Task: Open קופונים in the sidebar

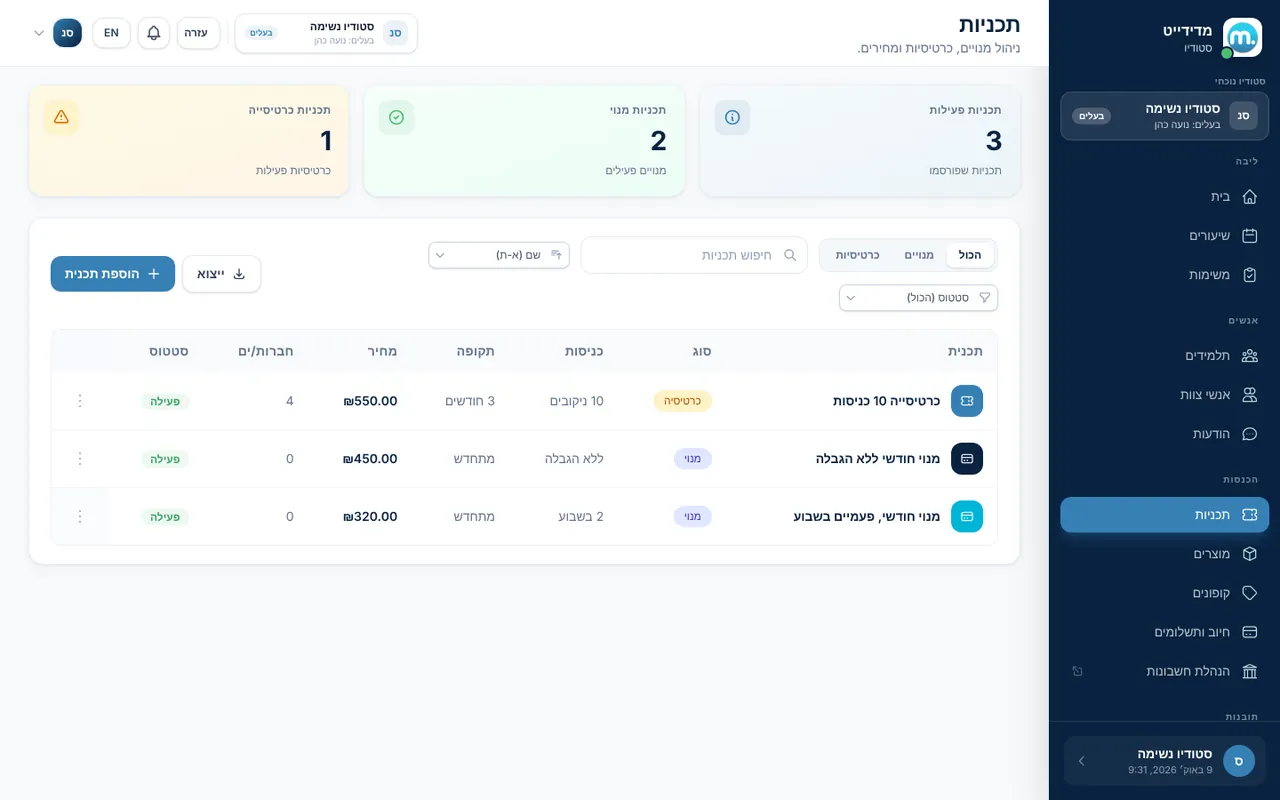Action: pyautogui.click(x=1164, y=593)
